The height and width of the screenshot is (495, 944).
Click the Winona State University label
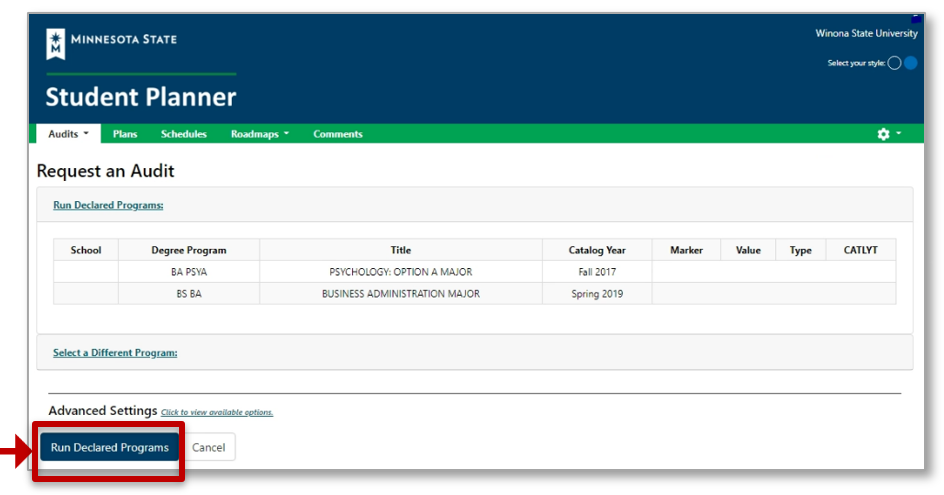(x=865, y=34)
